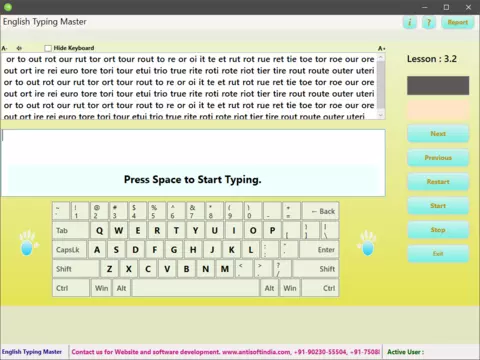Click the A+ increase font size icon
Viewport: 480px width, 360px height.
tap(381, 49)
